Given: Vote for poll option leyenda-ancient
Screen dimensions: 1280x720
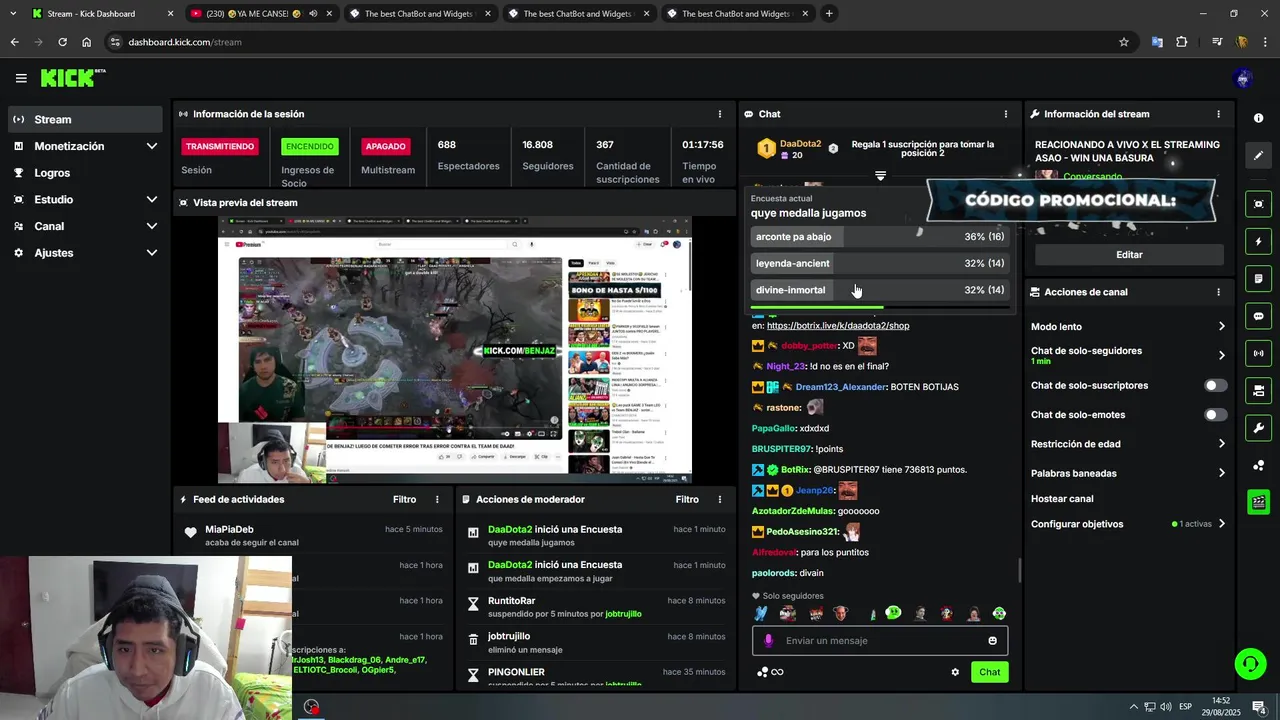Looking at the screenshot, I should pyautogui.click(x=880, y=263).
